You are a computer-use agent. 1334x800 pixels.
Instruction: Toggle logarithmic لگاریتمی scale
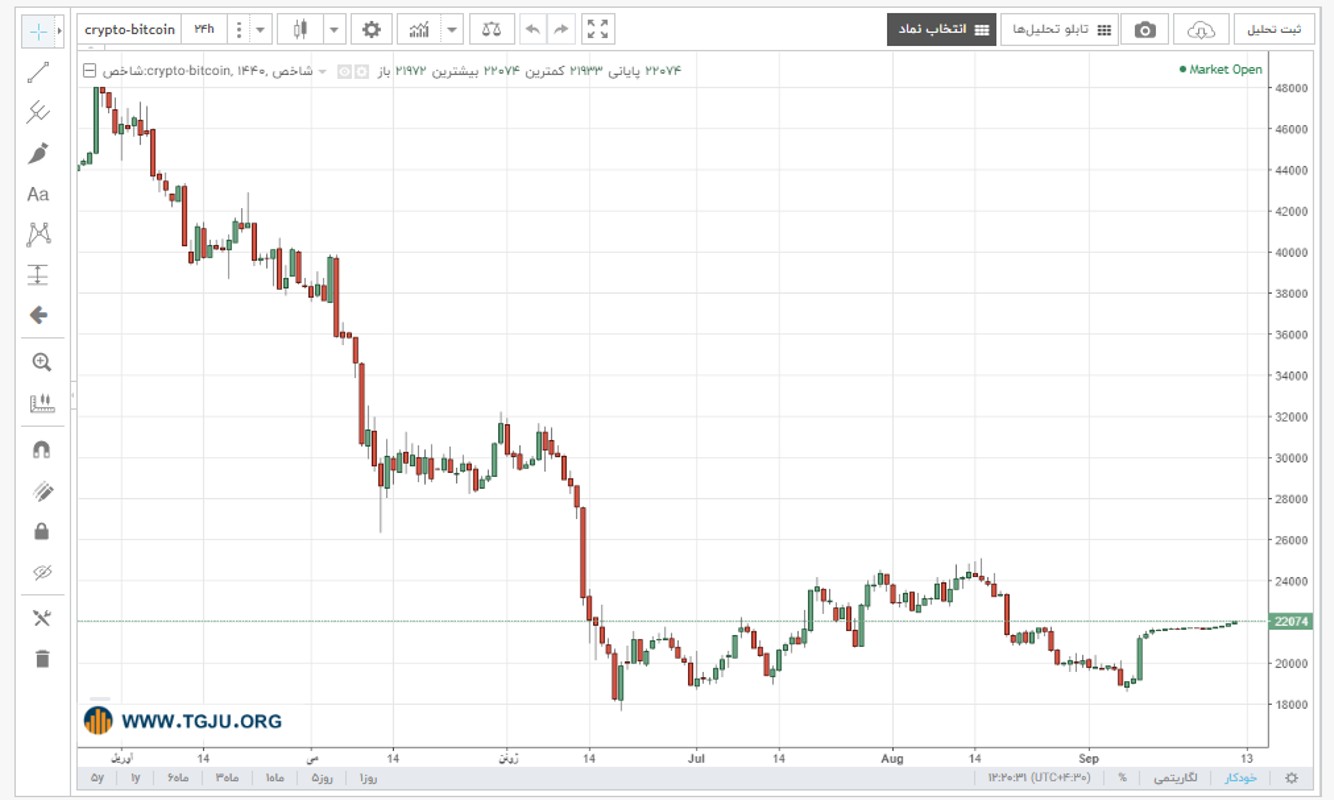[1173, 777]
